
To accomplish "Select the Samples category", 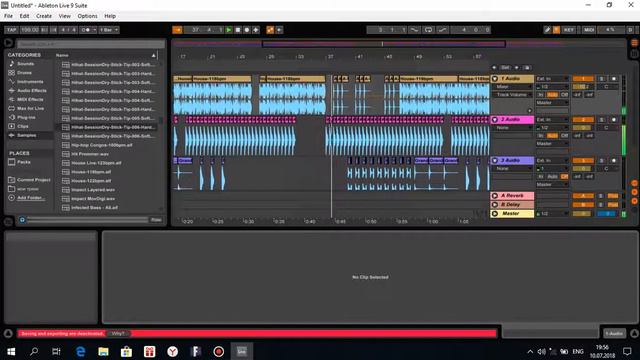I will (x=27, y=136).
